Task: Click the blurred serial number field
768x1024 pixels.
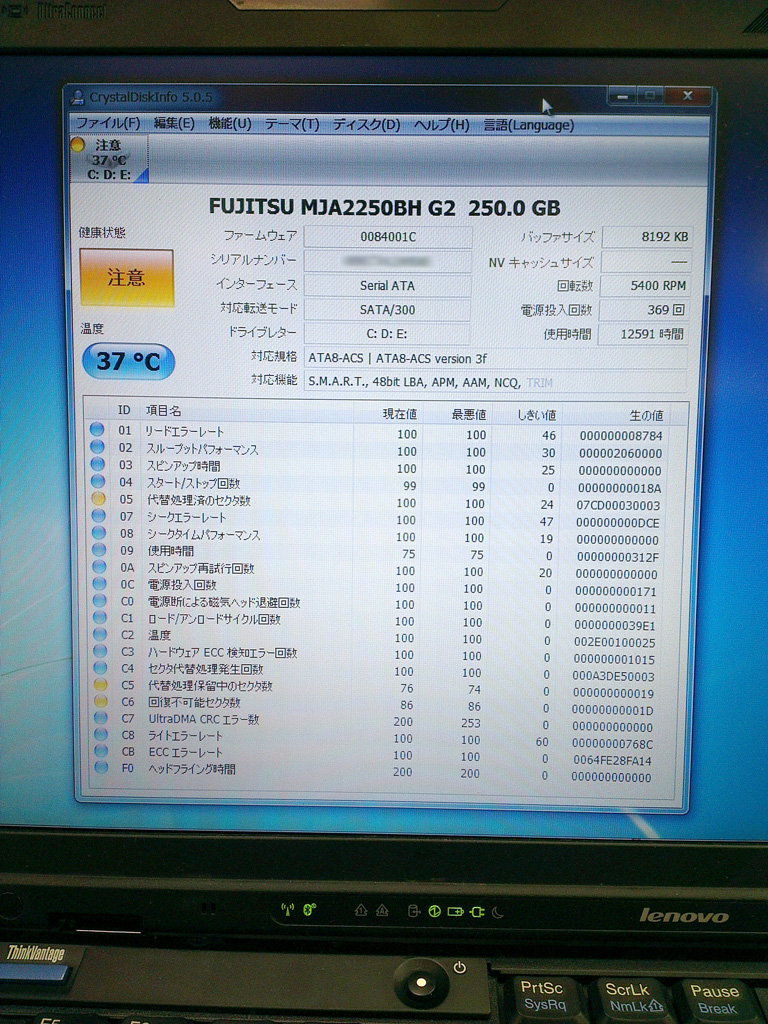Action: (x=388, y=261)
